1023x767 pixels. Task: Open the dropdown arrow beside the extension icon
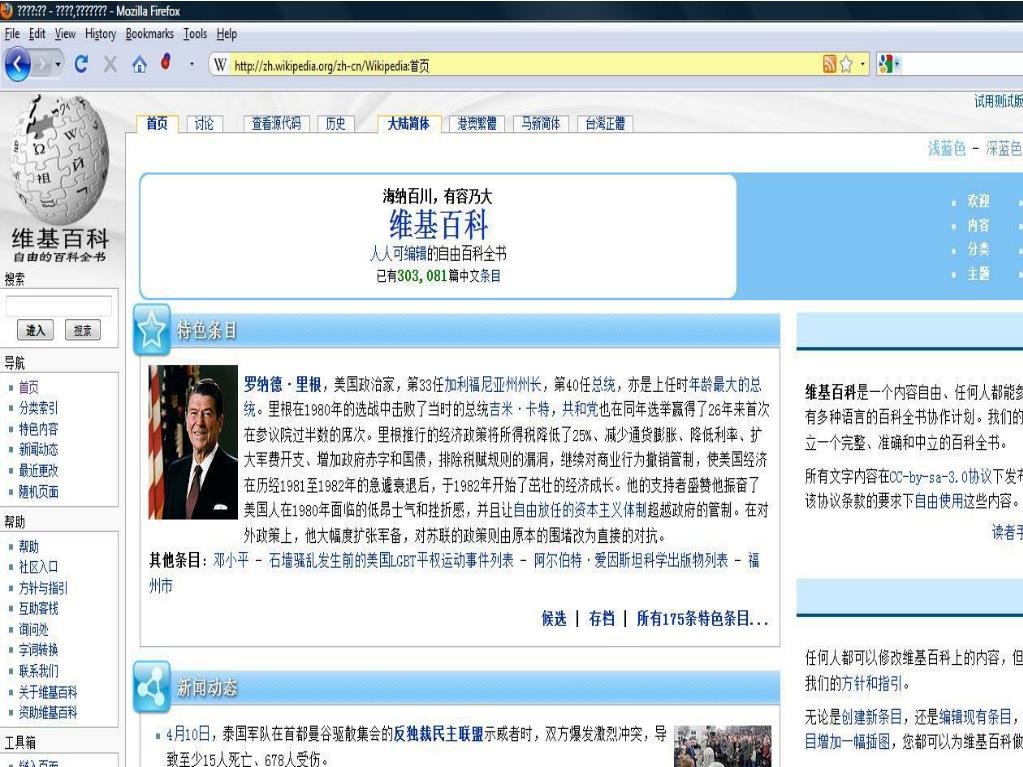coord(192,64)
